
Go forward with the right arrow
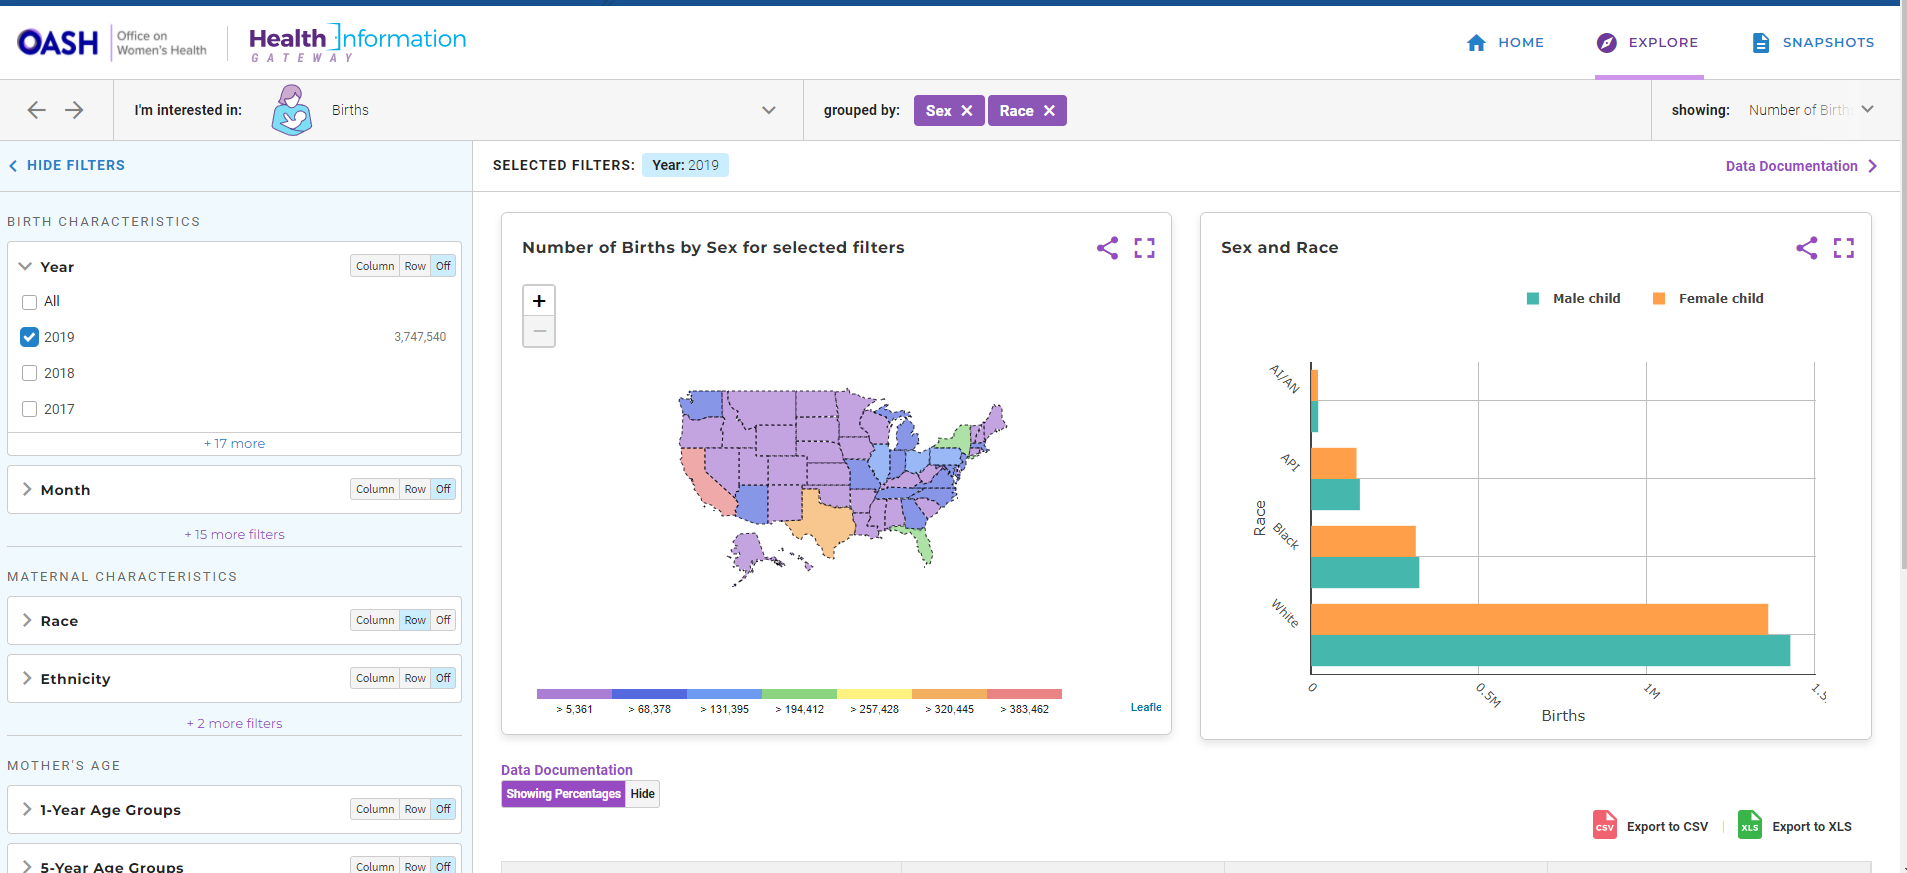[74, 110]
